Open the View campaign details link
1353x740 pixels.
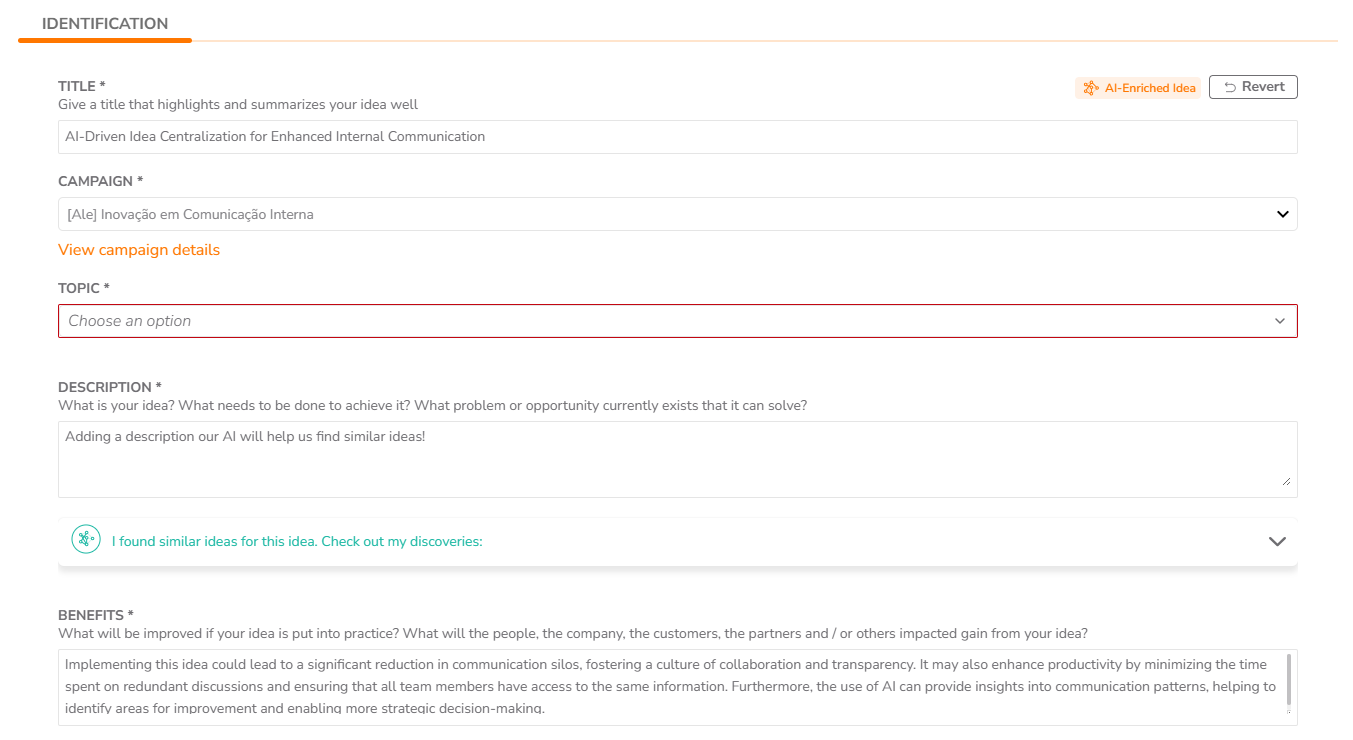pos(139,250)
